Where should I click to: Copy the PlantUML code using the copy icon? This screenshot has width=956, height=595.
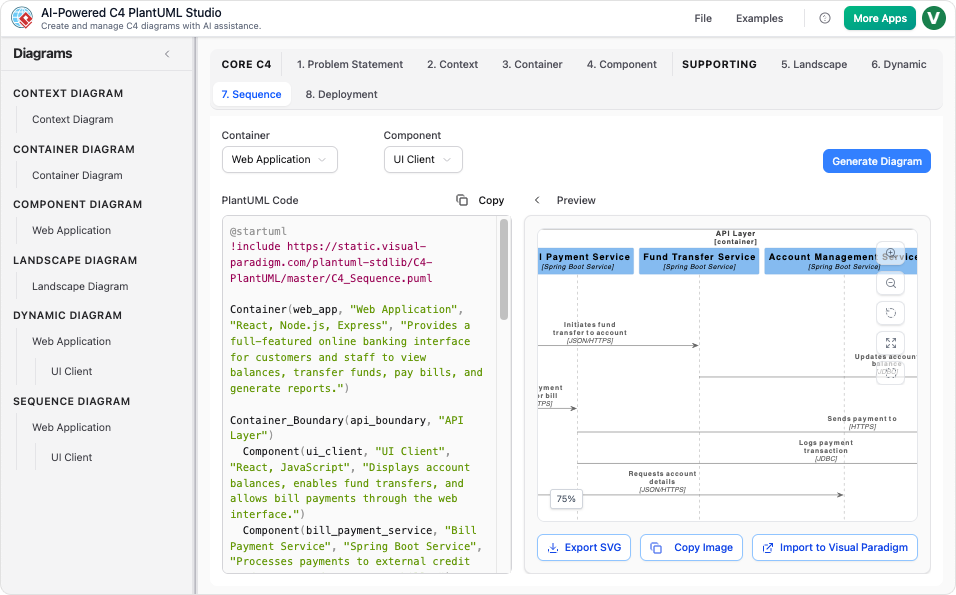(461, 200)
